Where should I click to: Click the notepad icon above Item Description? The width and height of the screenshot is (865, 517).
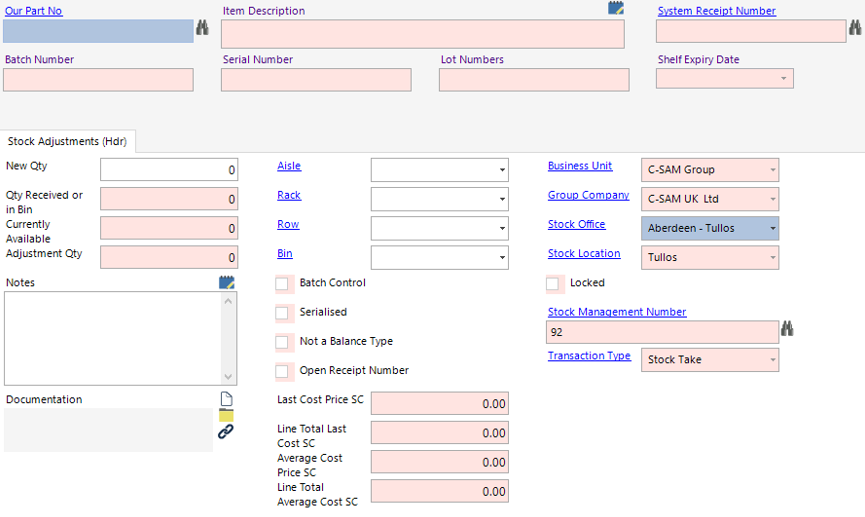[616, 8]
